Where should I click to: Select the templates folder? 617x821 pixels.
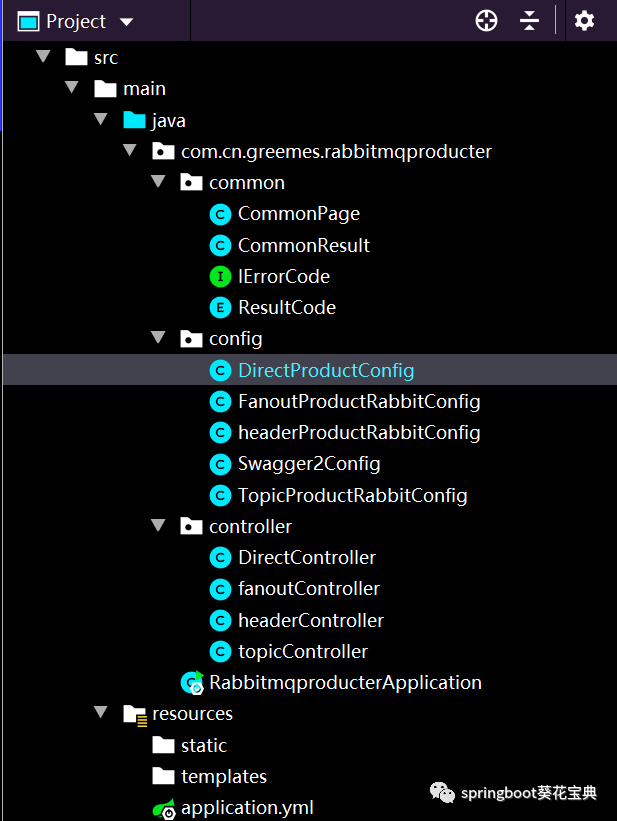(224, 776)
